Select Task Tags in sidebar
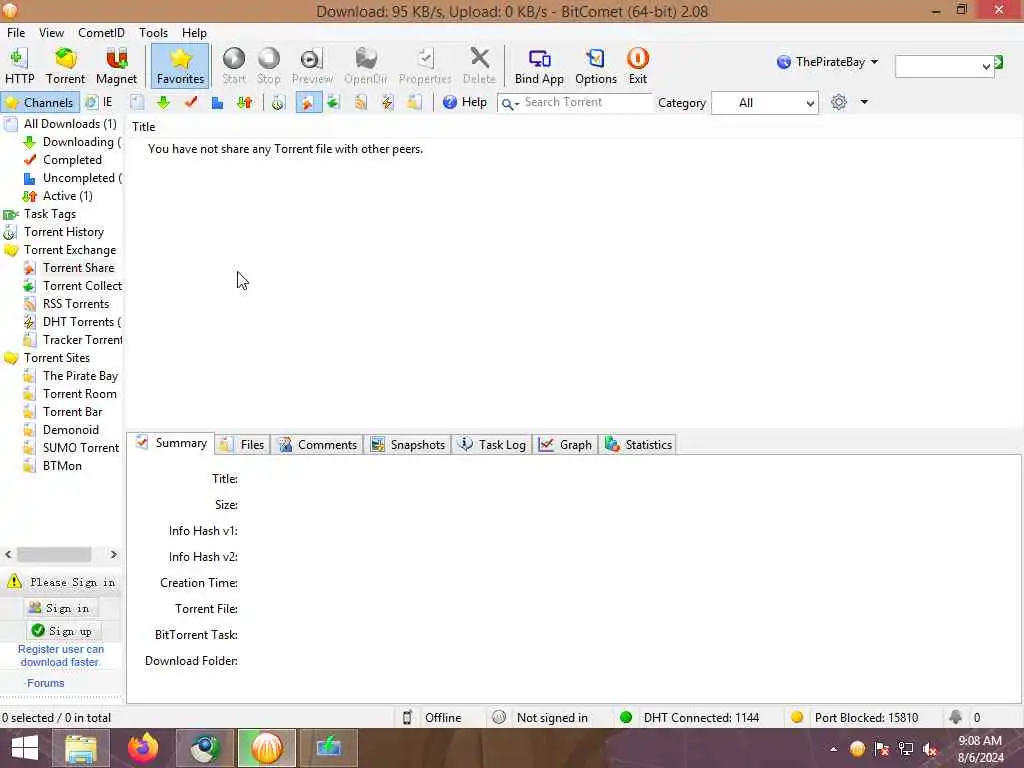 [x=50, y=214]
